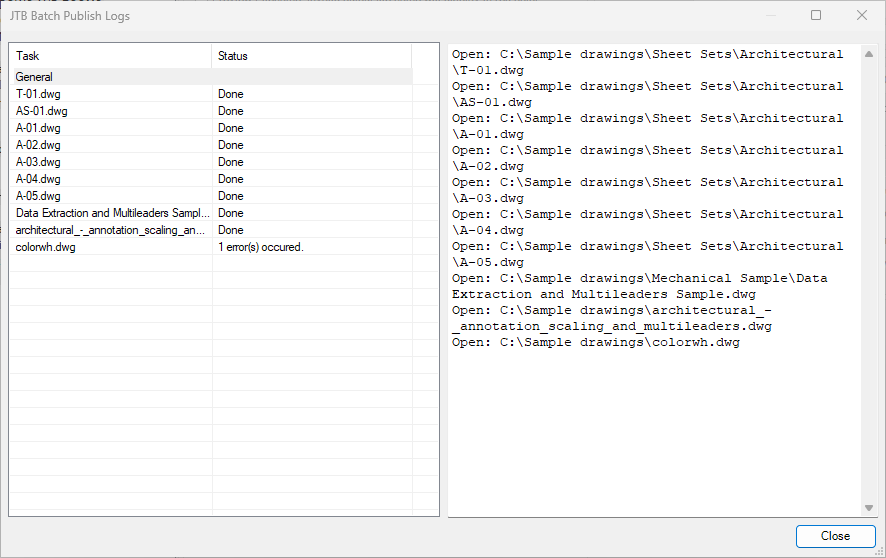Sort by the Task column header

coord(110,56)
